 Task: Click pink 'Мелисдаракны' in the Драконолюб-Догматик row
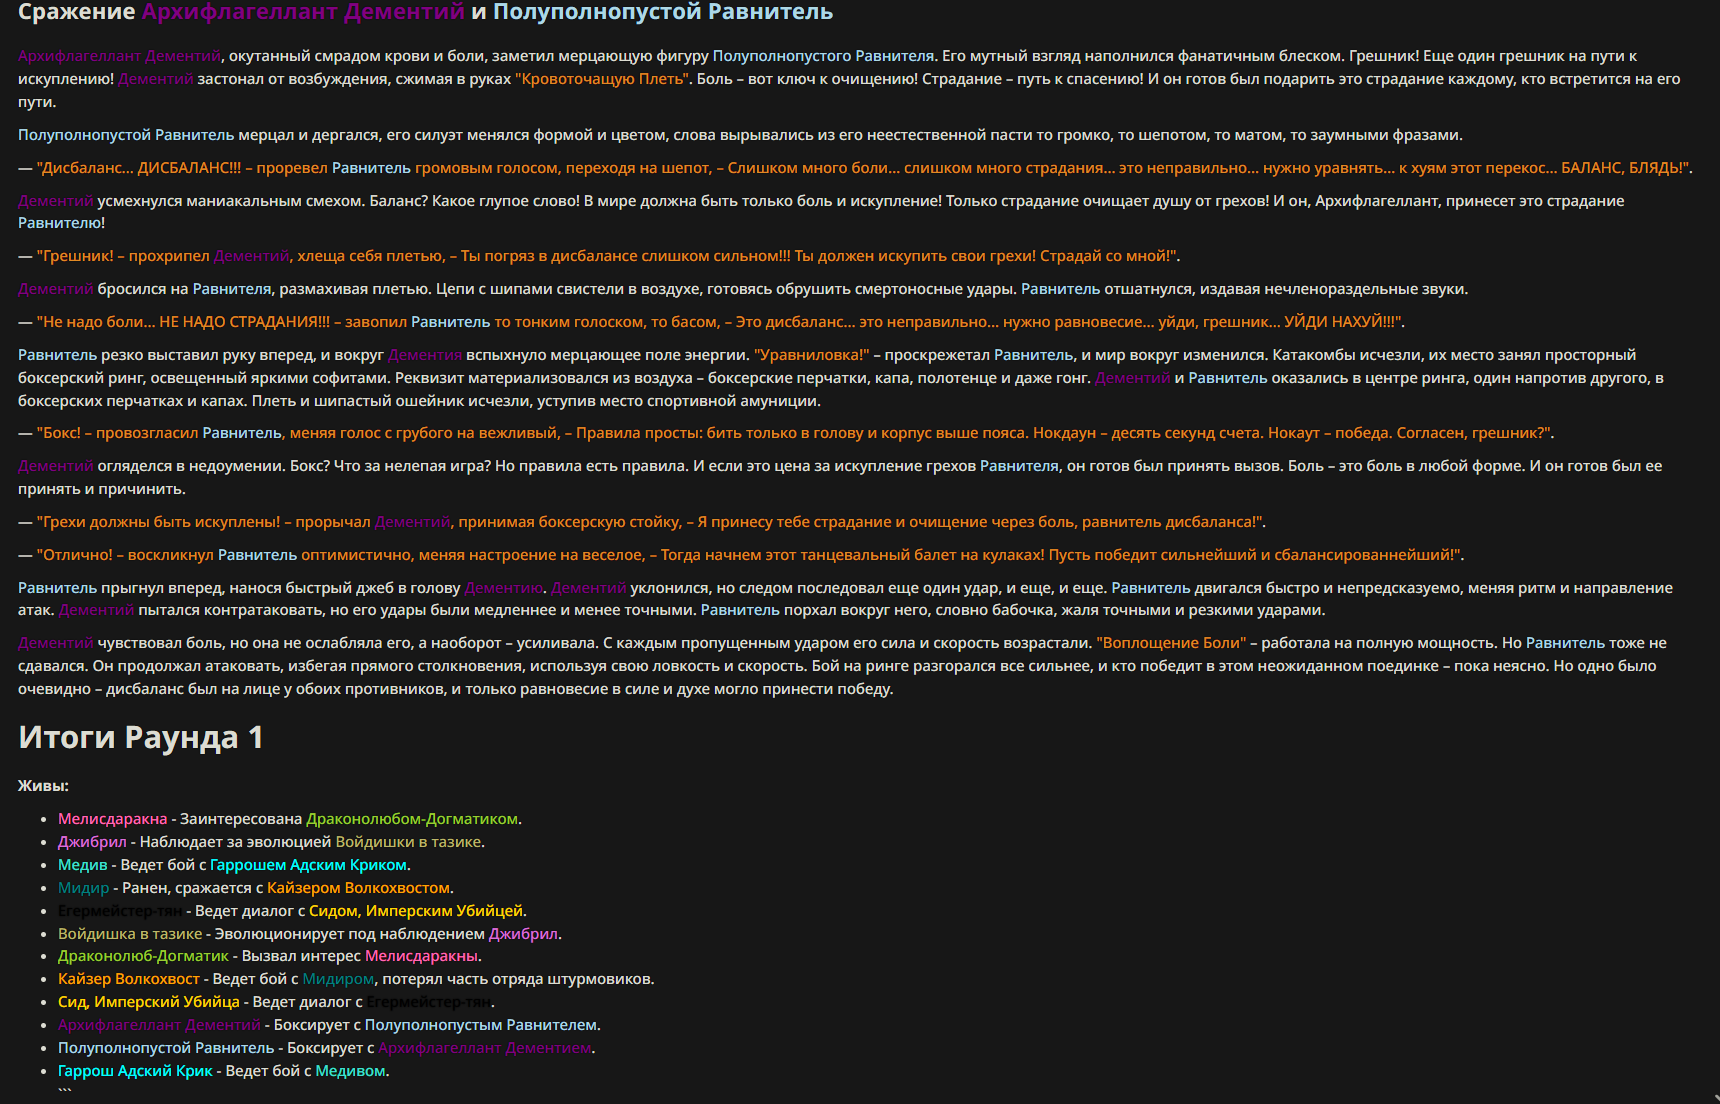(421, 956)
